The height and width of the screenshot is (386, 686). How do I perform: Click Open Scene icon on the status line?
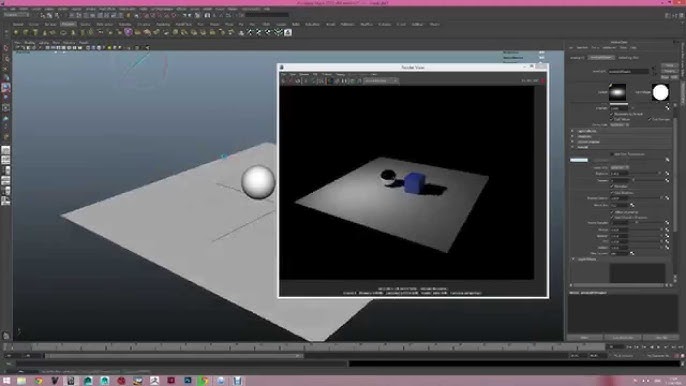pos(49,15)
